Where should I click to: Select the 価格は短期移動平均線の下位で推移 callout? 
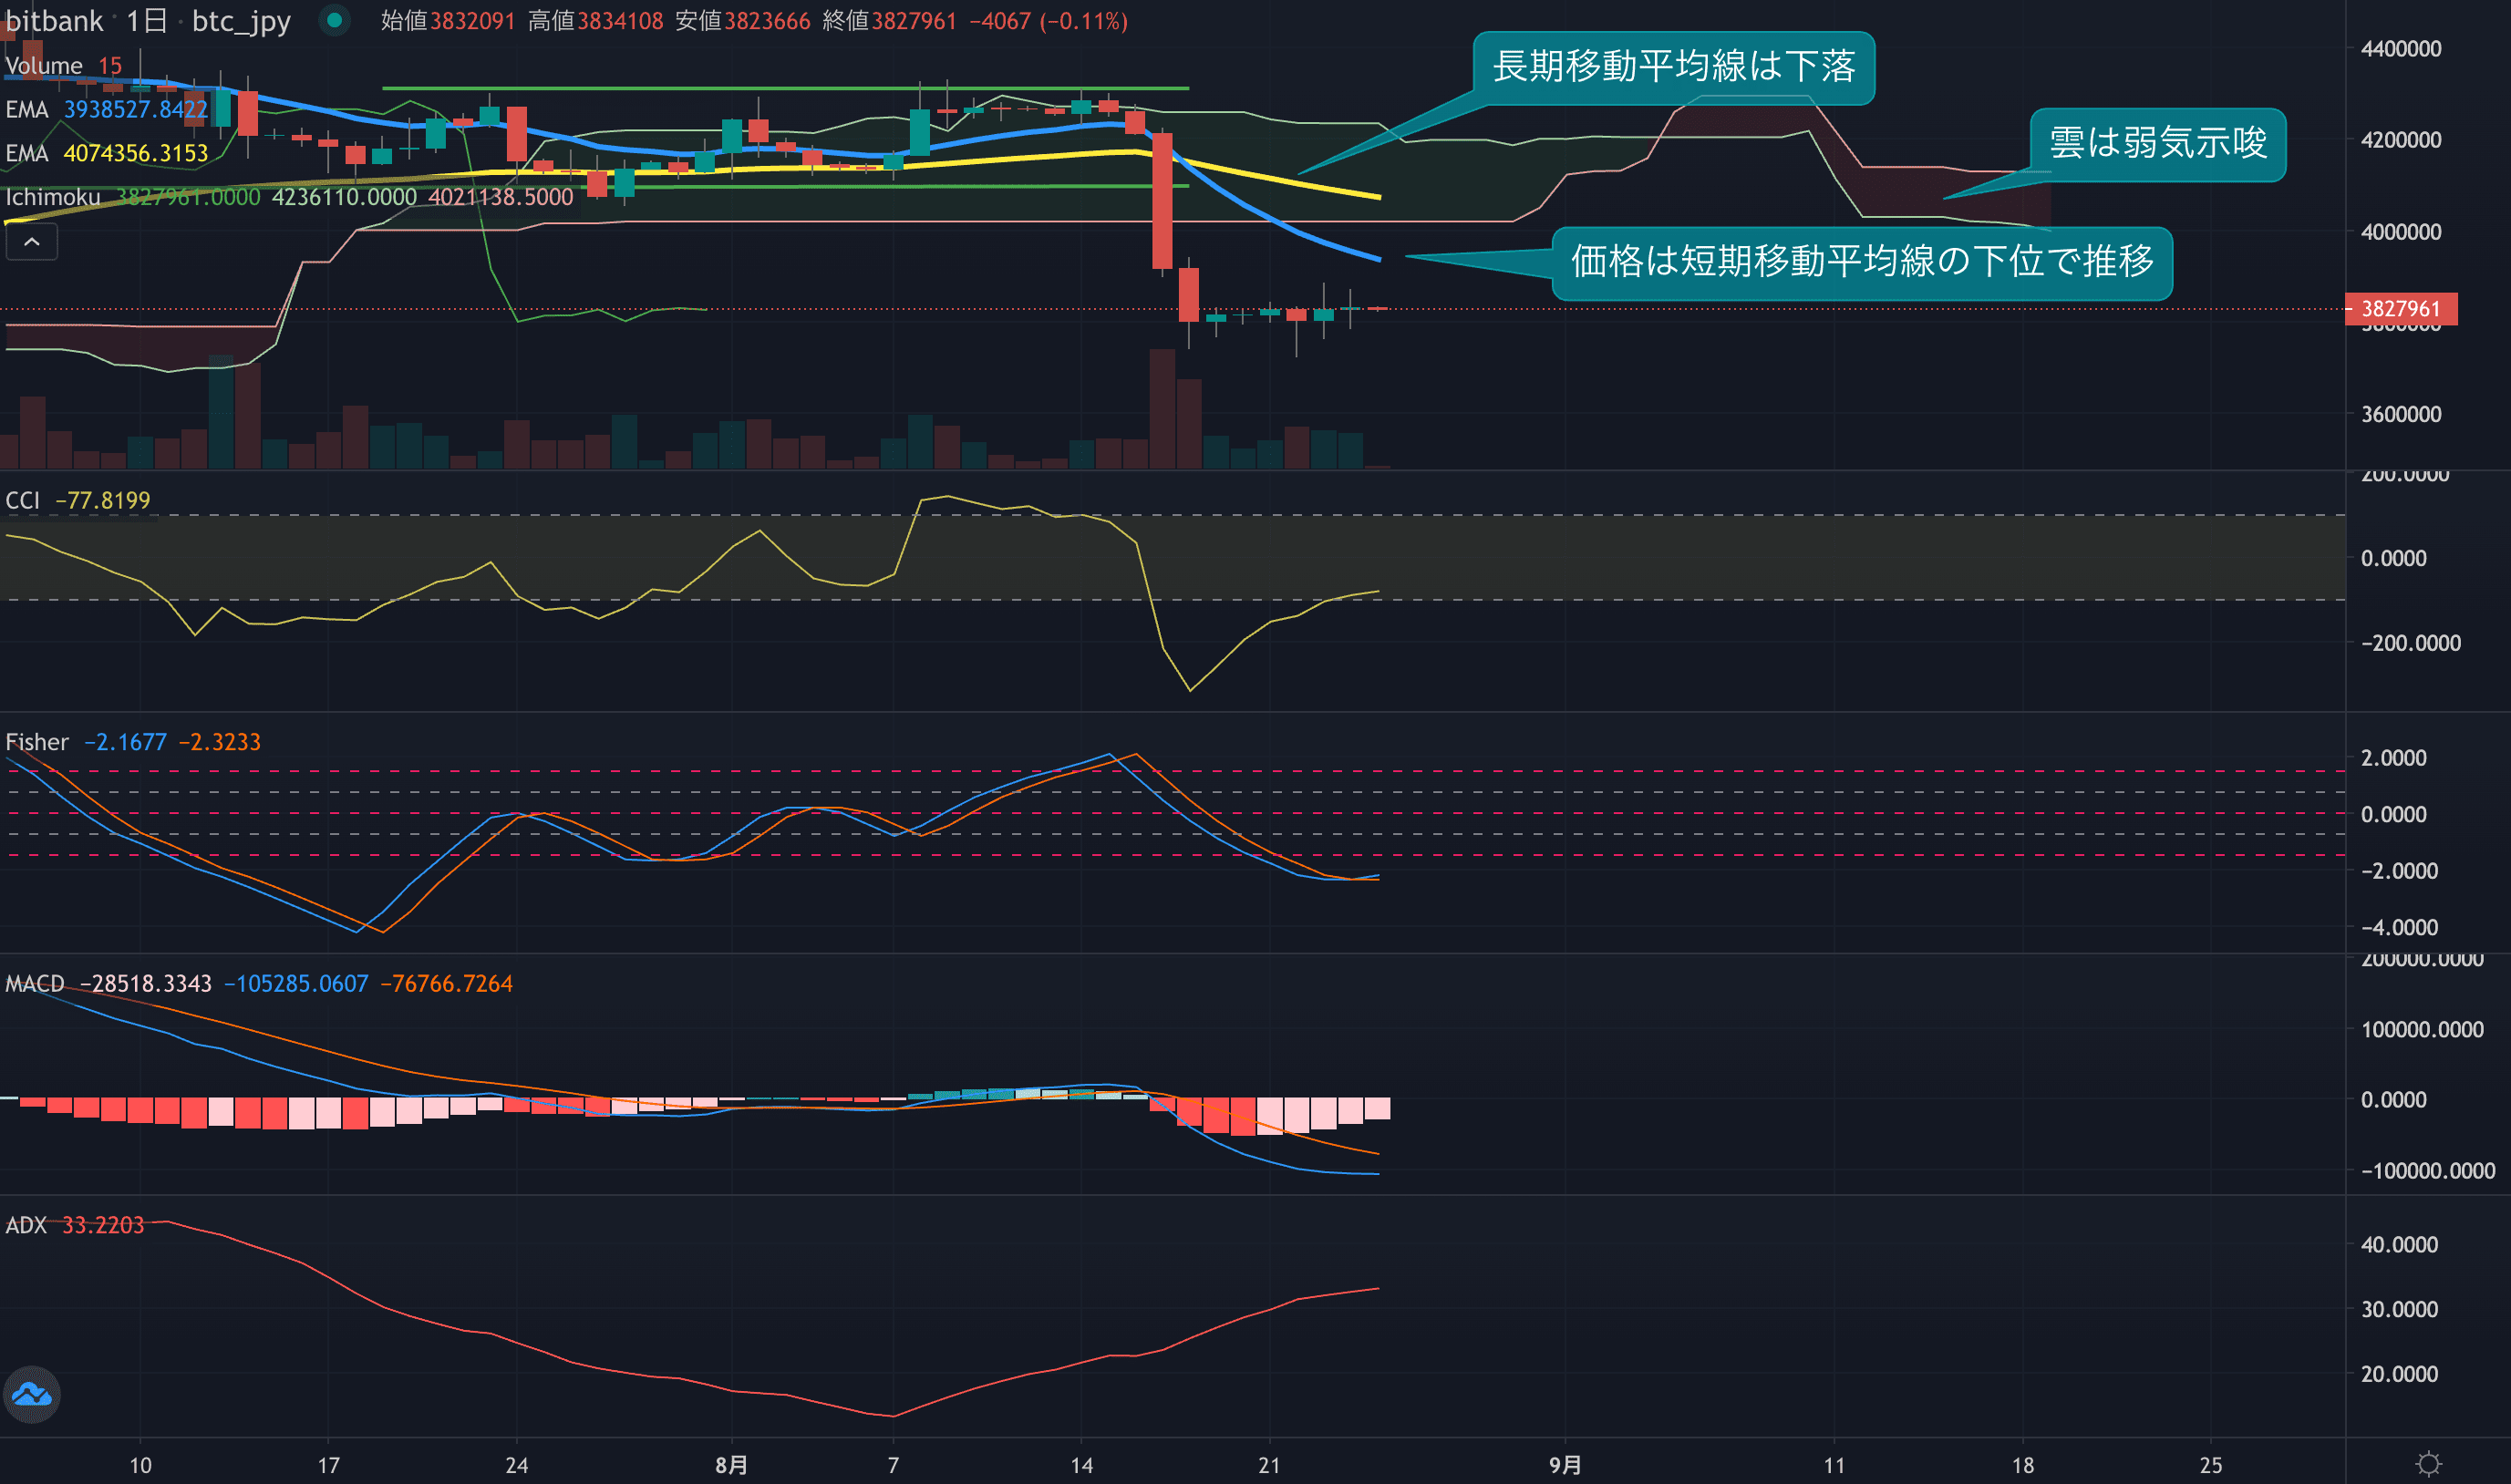[1861, 262]
